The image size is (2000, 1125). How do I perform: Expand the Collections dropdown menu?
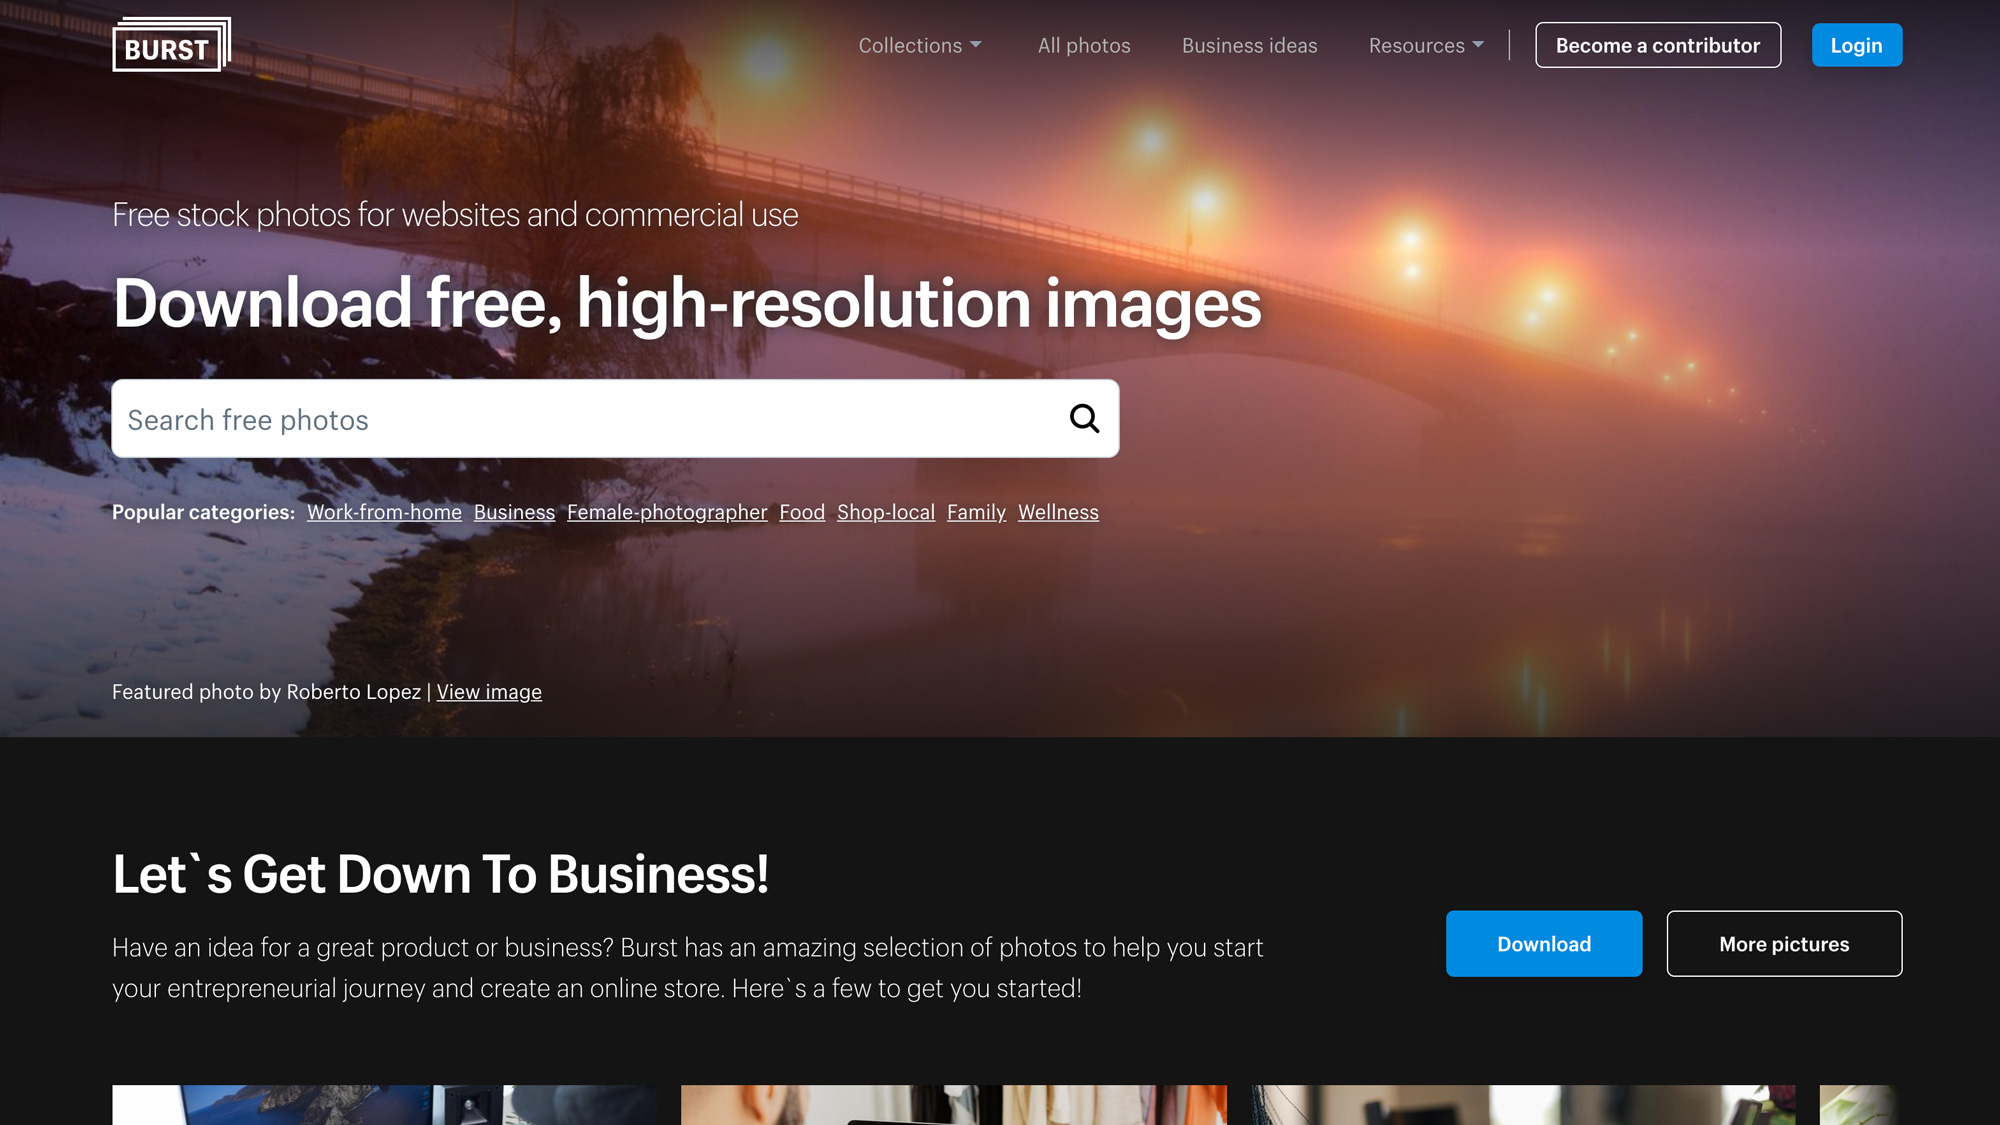[919, 45]
